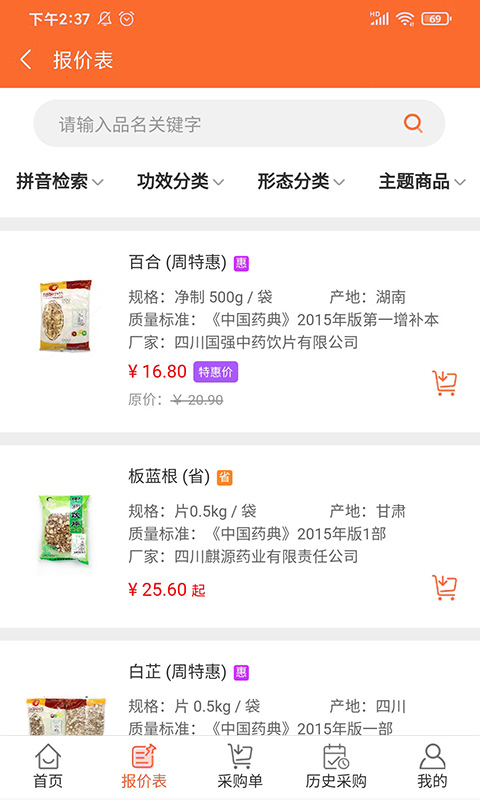Tap the back arrow icon
Viewport: 480px width, 800px height.
26,60
